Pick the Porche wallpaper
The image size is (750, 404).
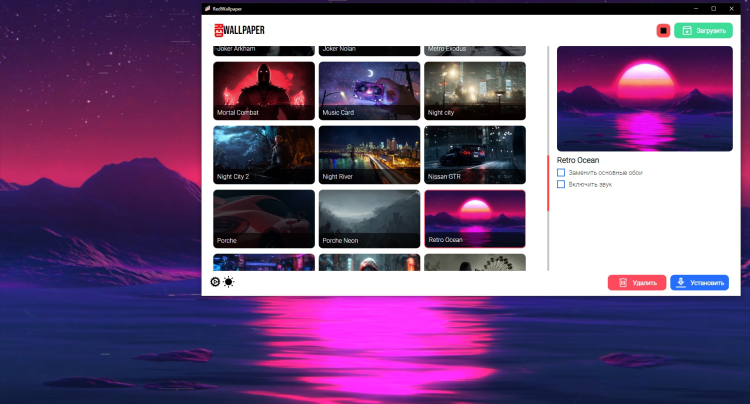pos(264,219)
